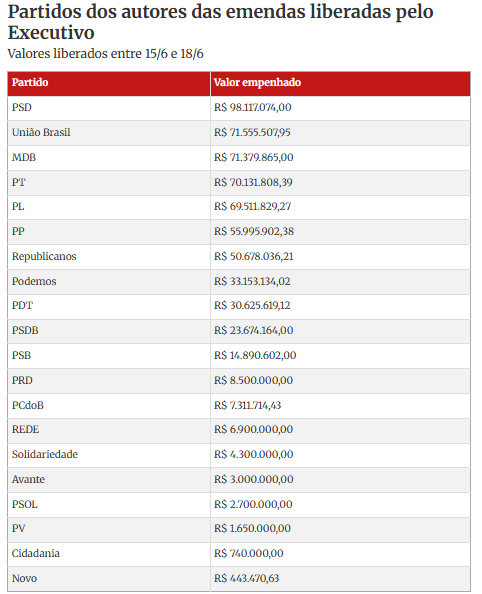This screenshot has width=482, height=594.
Task: Select the PSDB party cell
Action: pyautogui.click(x=109, y=331)
